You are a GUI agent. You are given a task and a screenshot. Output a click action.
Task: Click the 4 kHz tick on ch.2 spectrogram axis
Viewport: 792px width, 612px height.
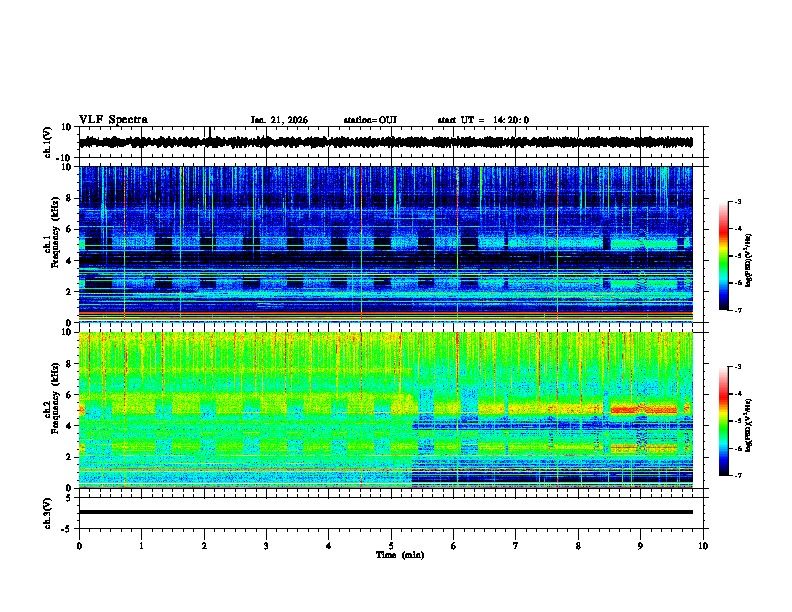[x=69, y=426]
